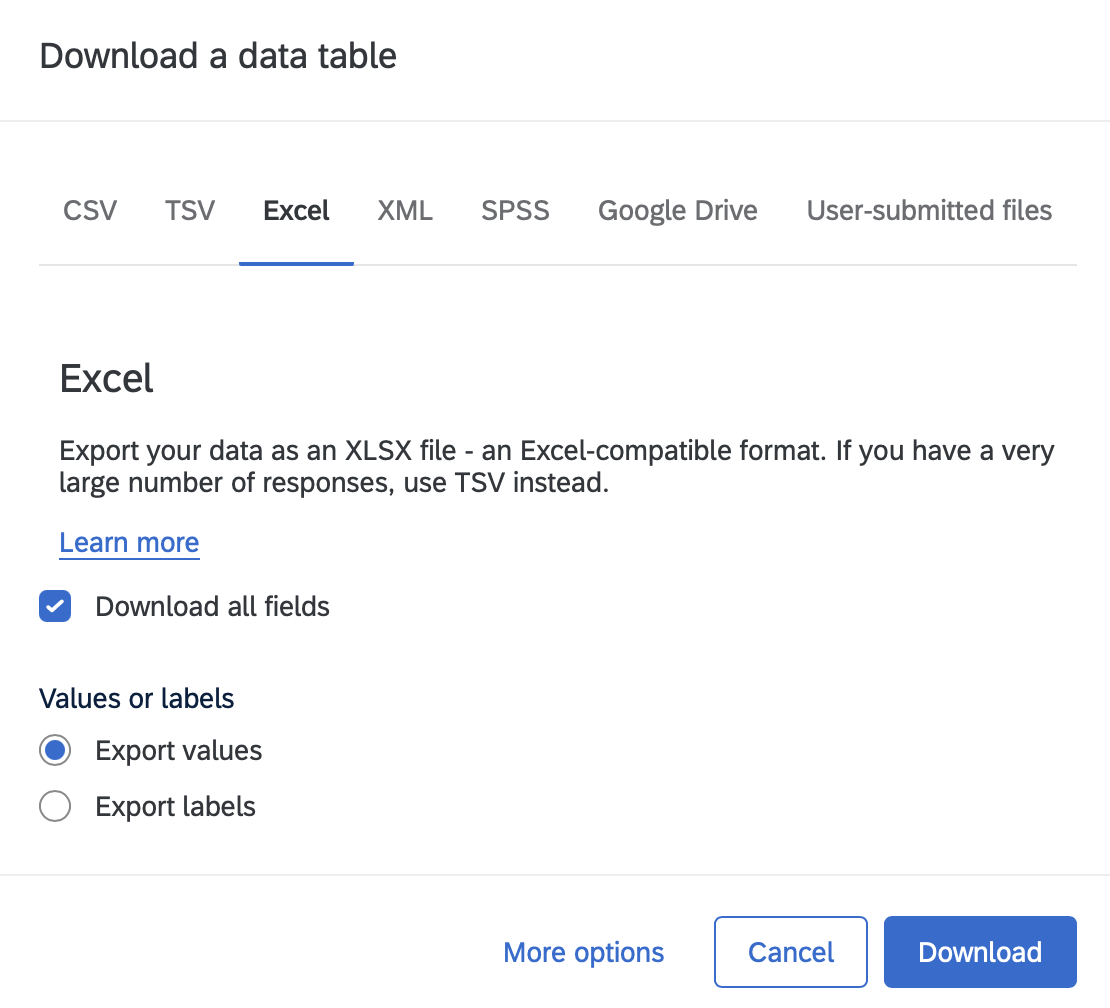Click the 'Values or labels' section heading

pos(137,698)
